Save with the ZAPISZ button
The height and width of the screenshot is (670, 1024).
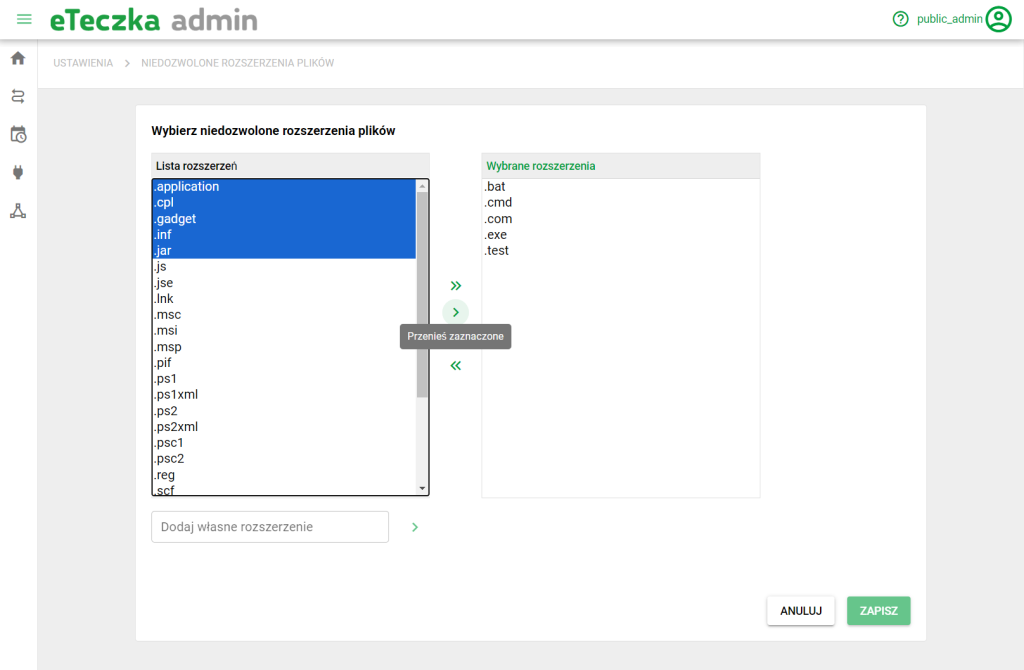pyautogui.click(x=878, y=611)
